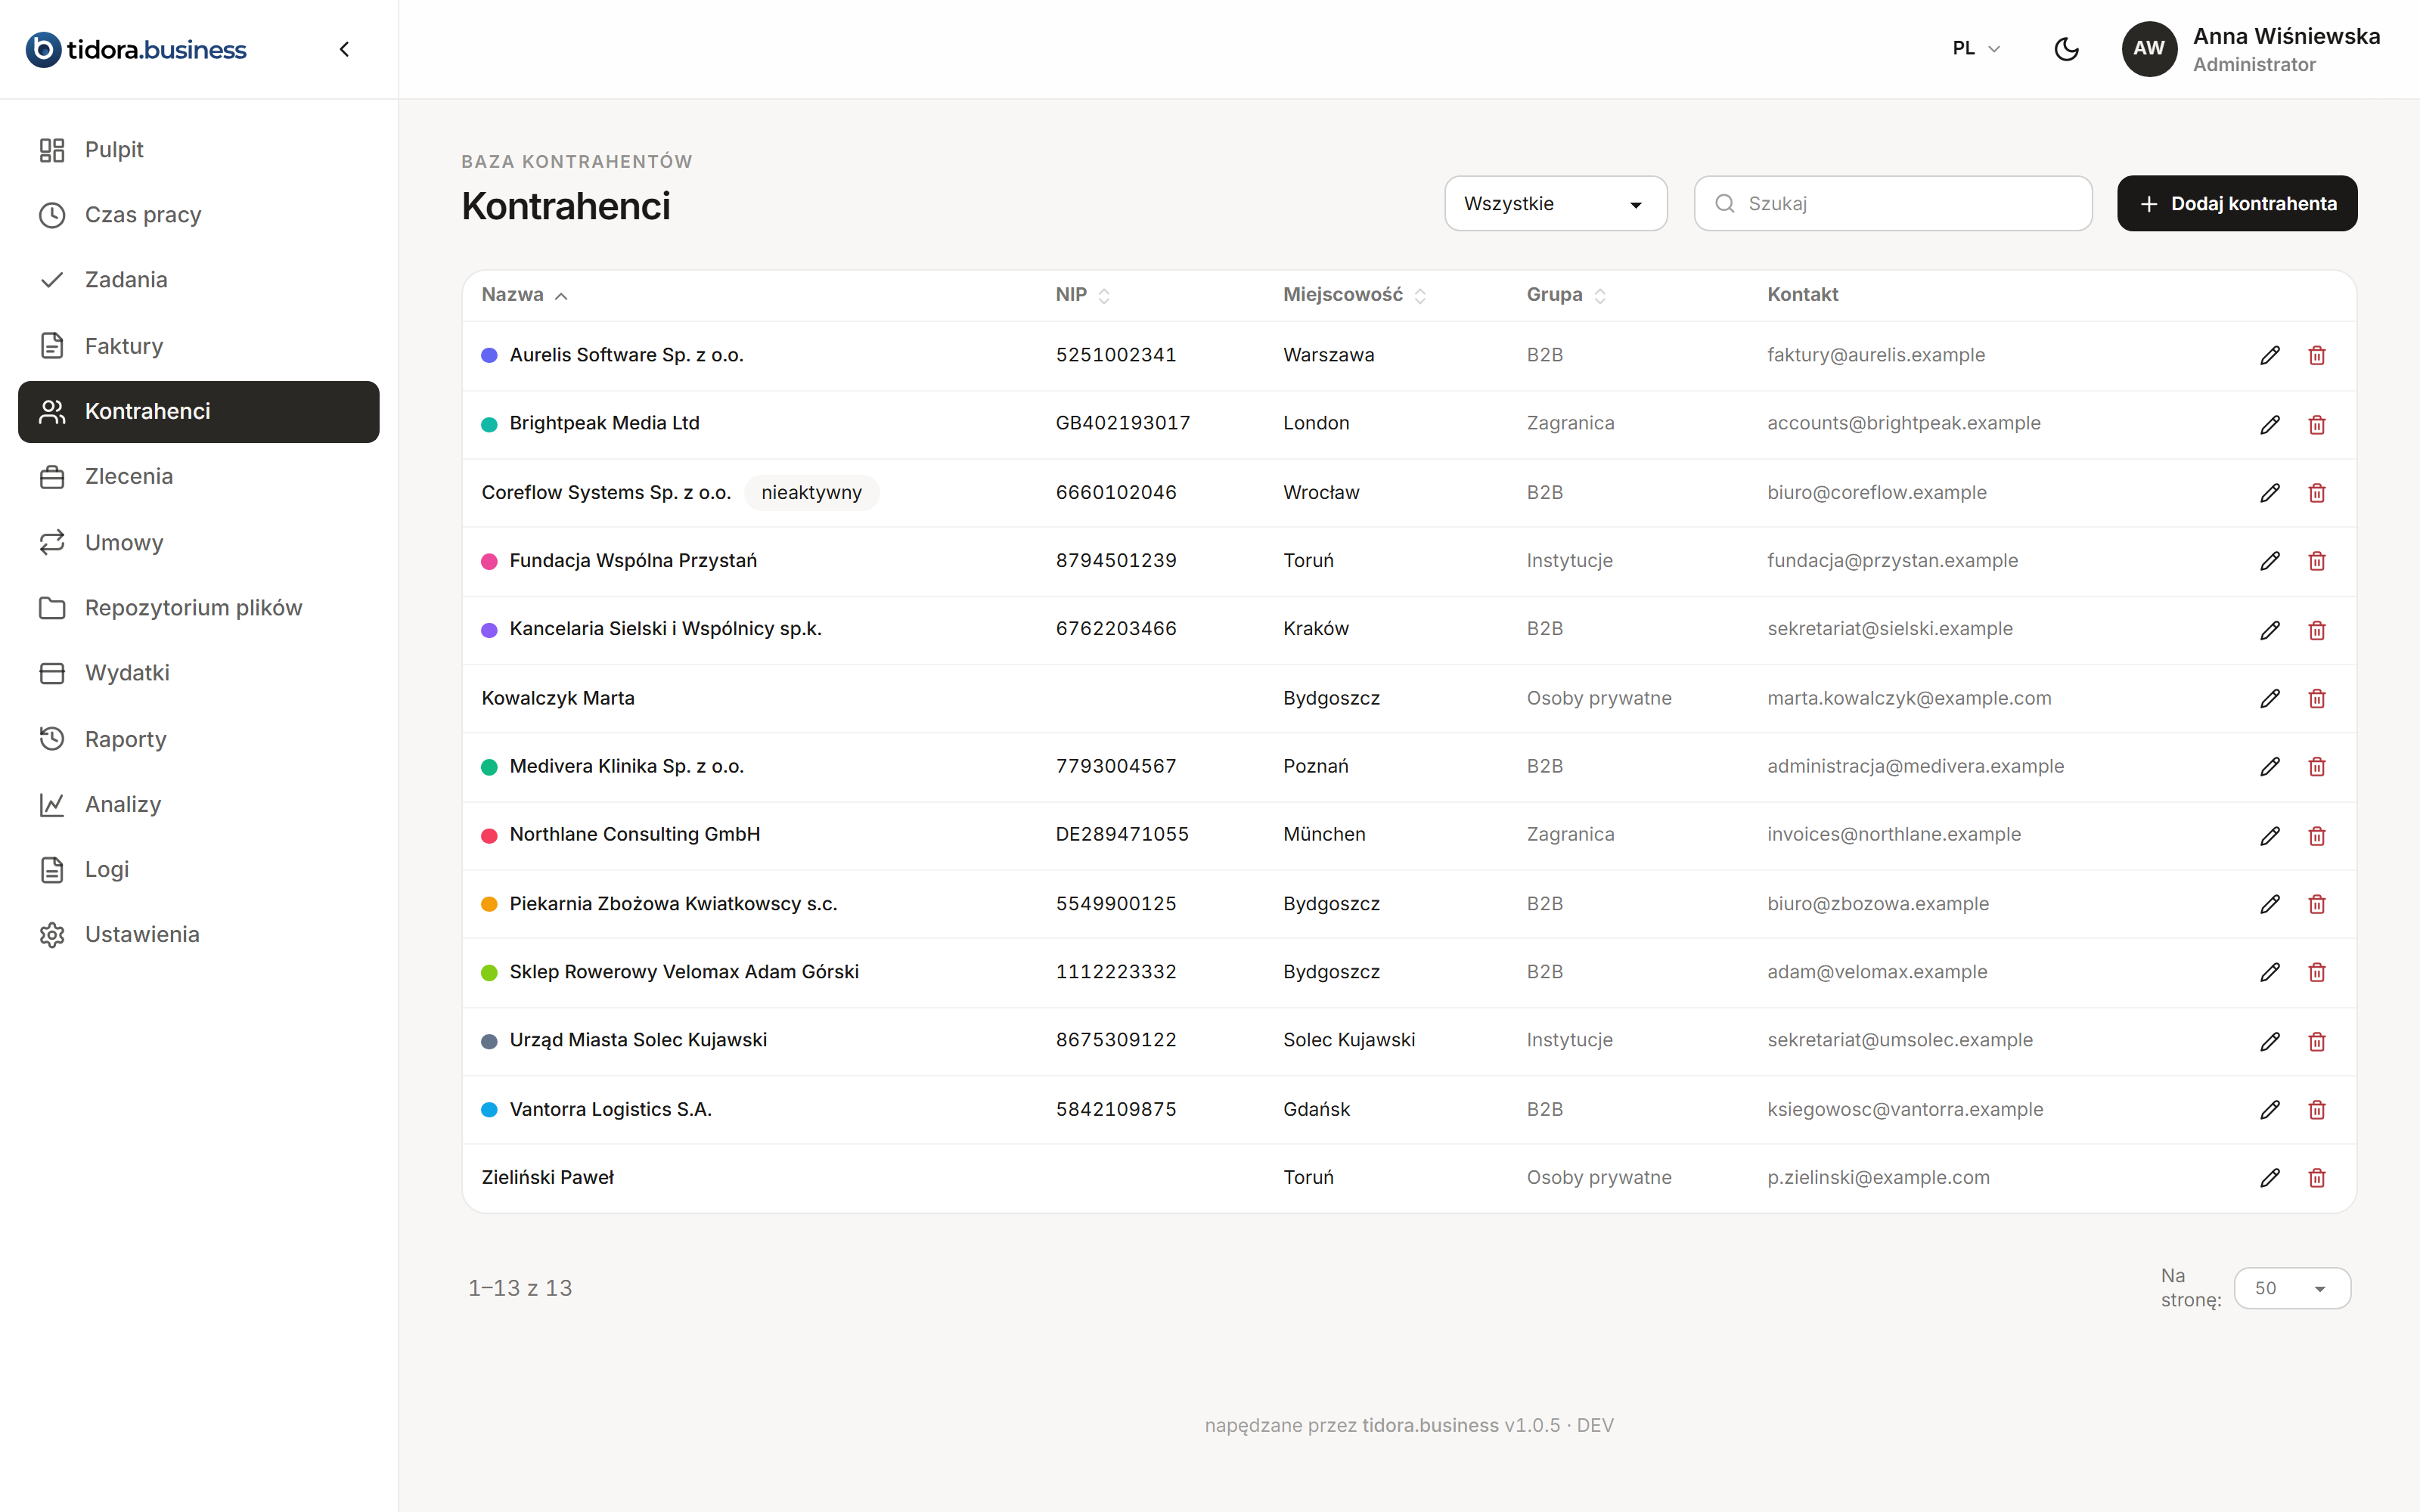
Task: Open the per-page 50 dropdown
Action: pyautogui.click(x=2292, y=1288)
